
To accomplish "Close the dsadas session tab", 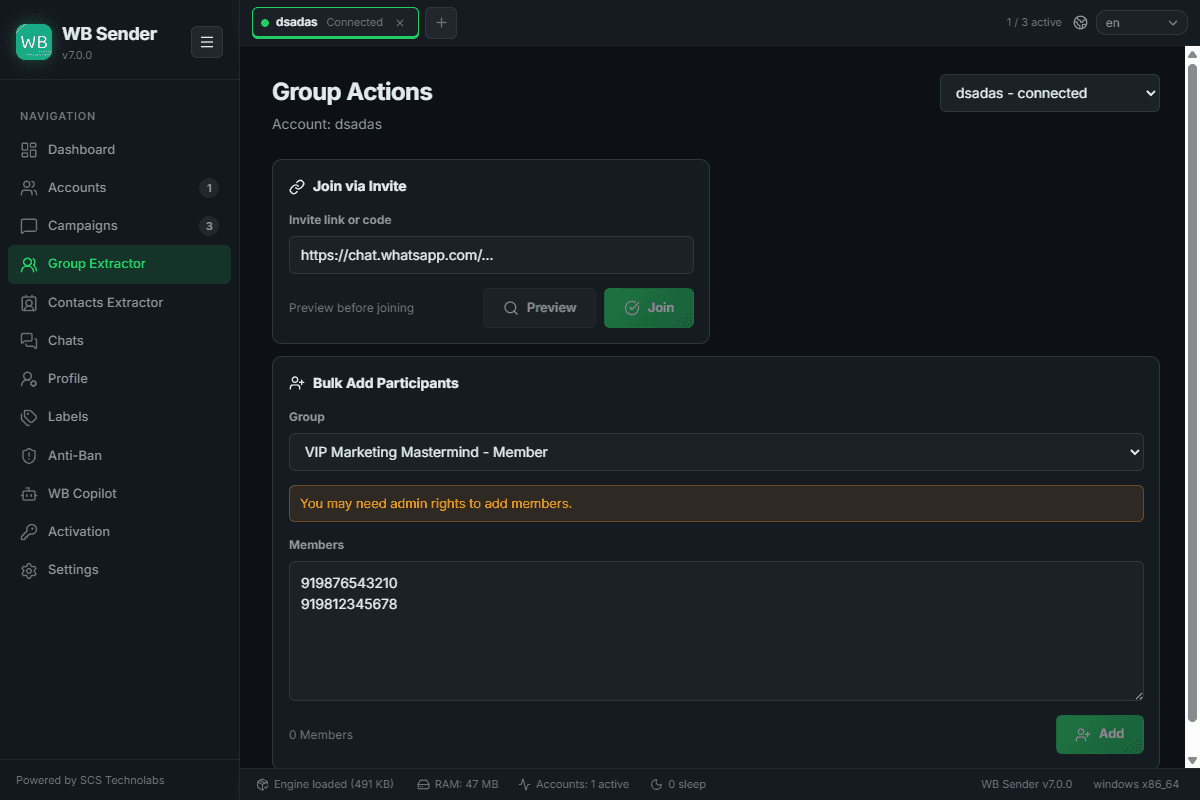I will (400, 22).
